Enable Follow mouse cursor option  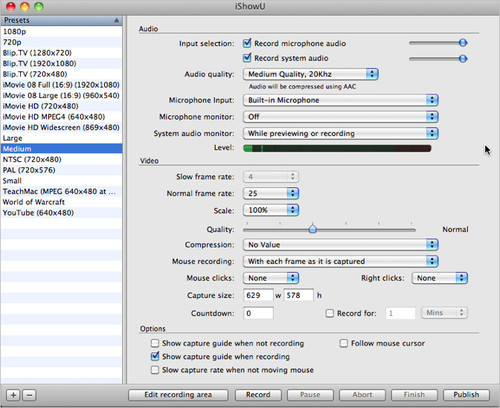coord(343,343)
